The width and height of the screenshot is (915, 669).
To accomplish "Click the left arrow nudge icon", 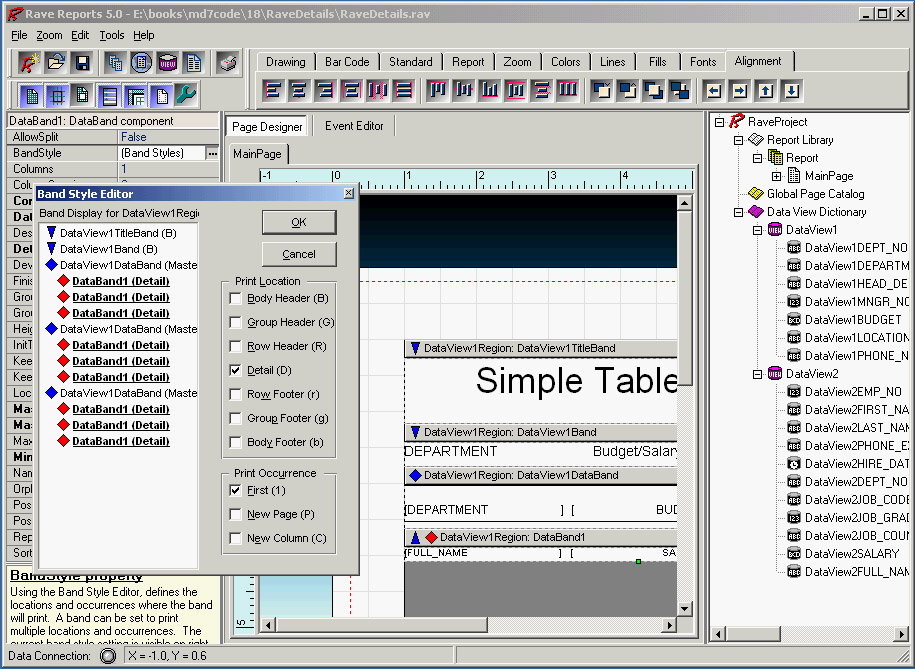I will 713,91.
